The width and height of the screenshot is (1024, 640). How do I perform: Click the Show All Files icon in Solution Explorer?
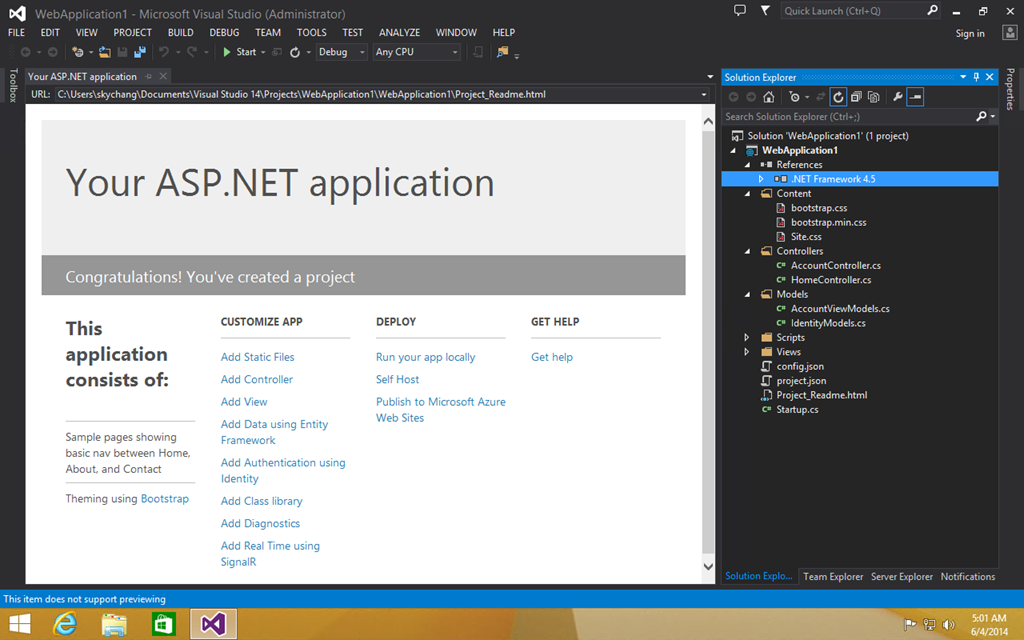pyautogui.click(x=874, y=97)
